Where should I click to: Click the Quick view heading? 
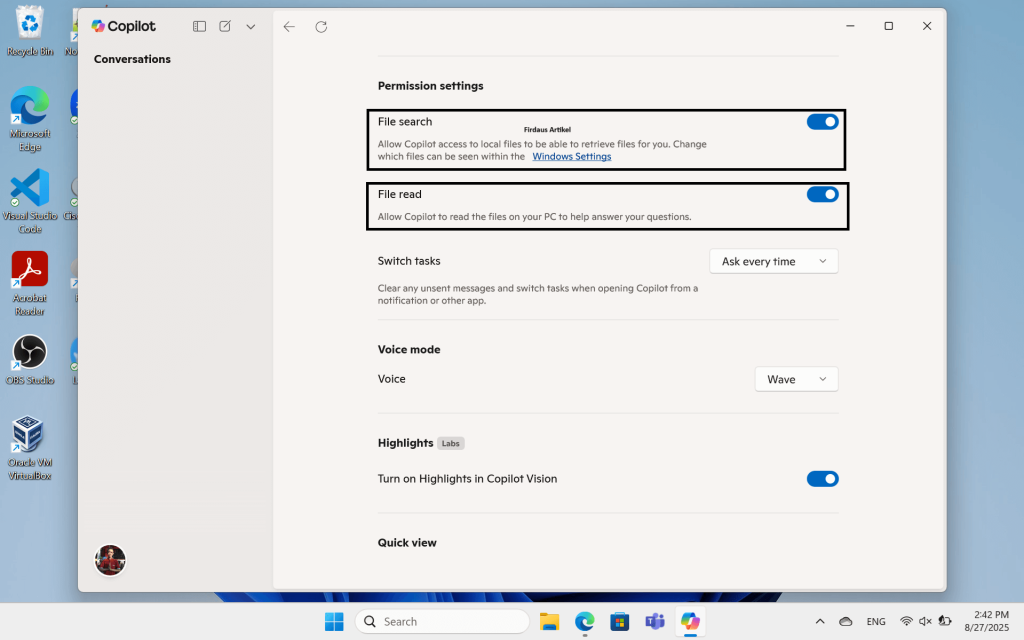tap(407, 543)
